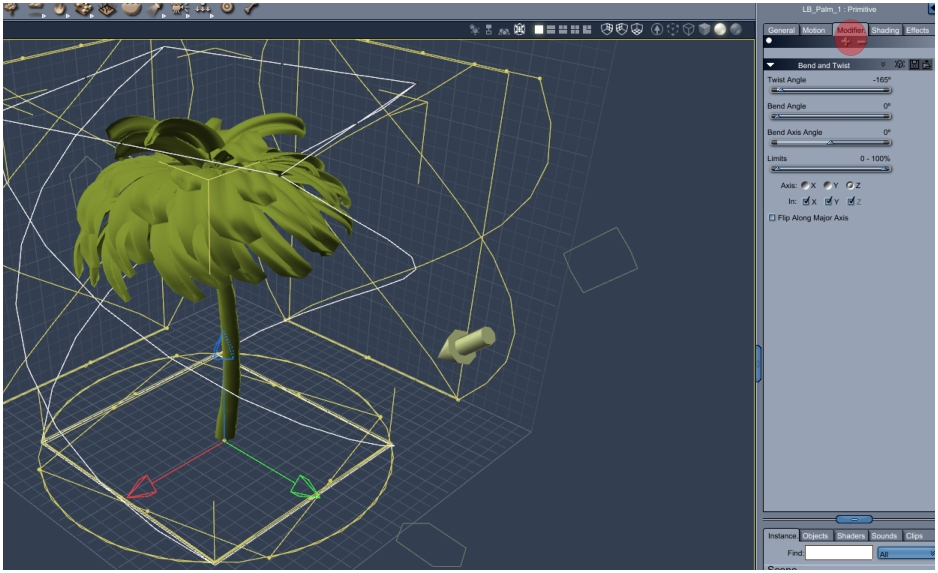Open the General tab
938x573 pixels.
click(781, 30)
